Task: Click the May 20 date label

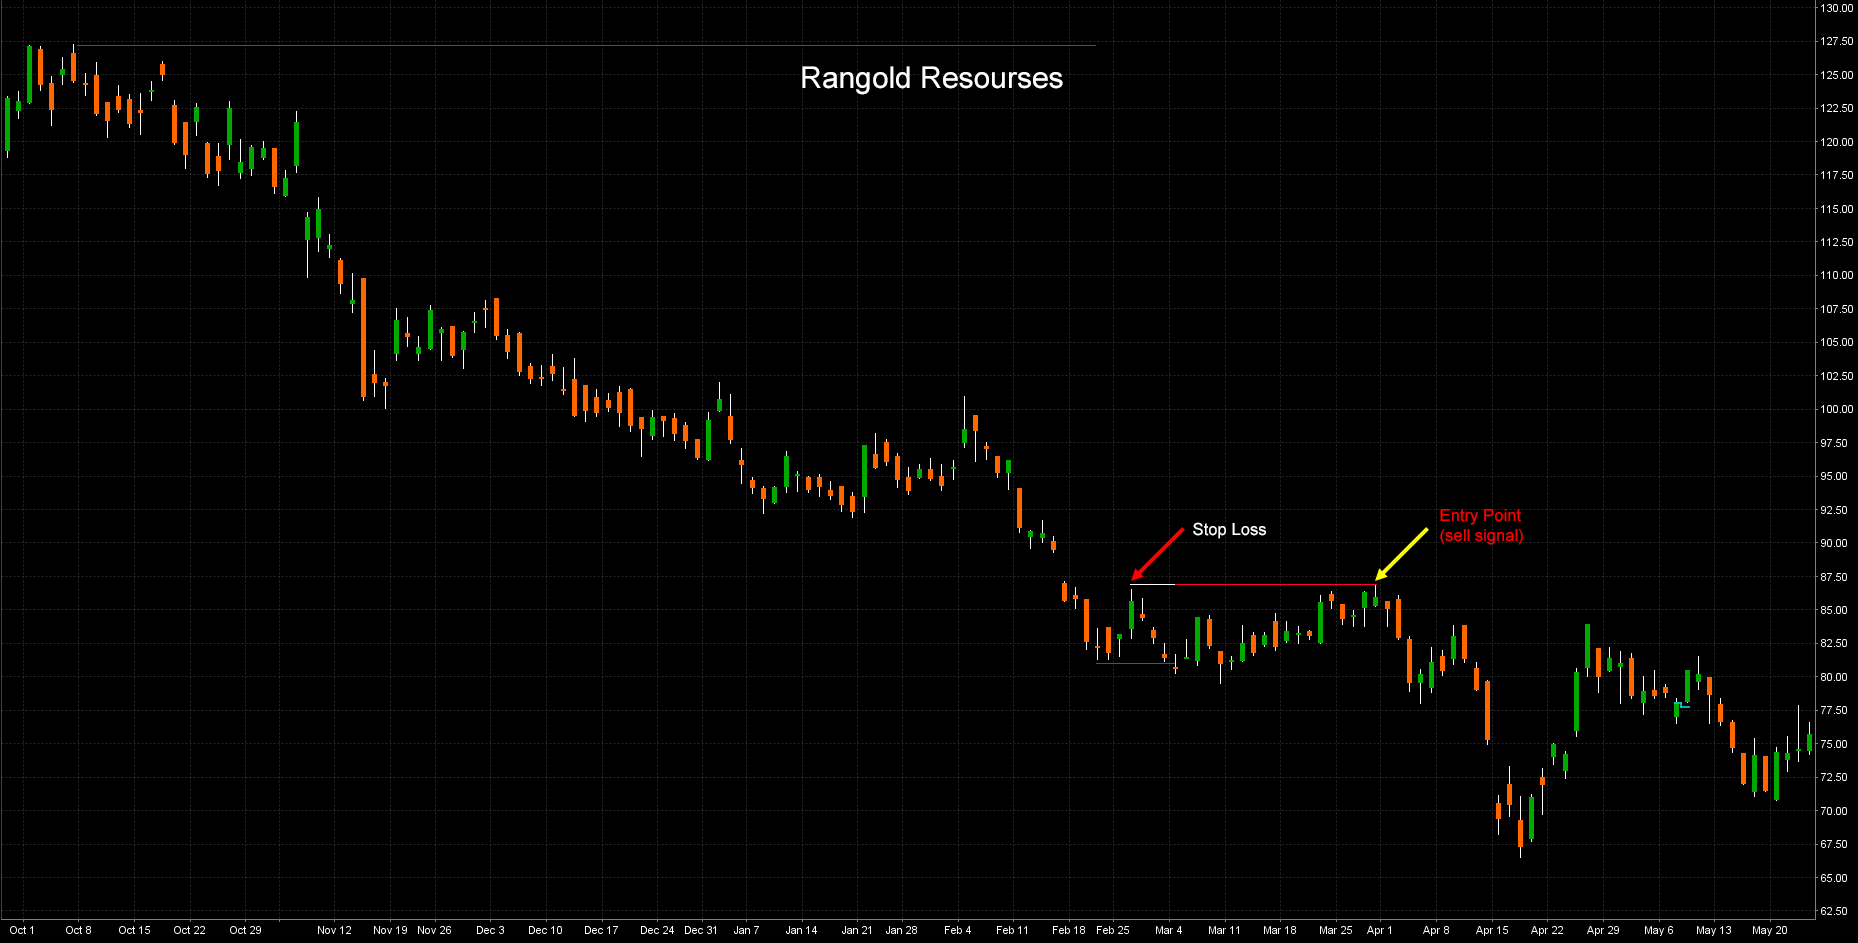Action: click(1769, 930)
